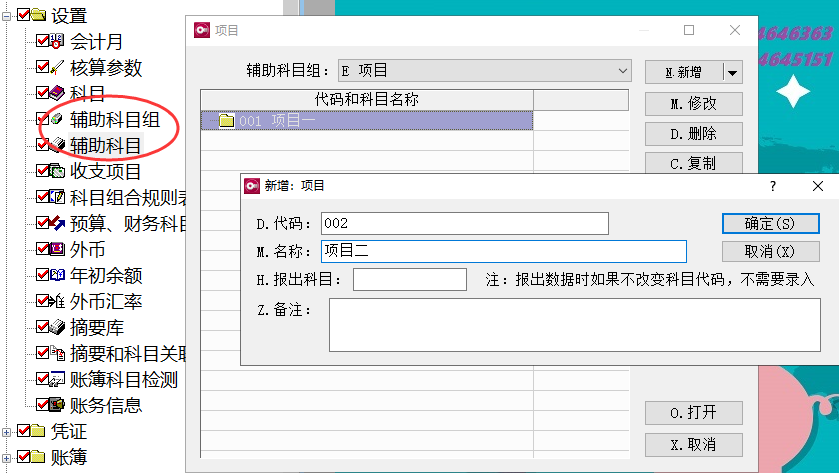
Task: Toggle the 年初余额 checkbox
Action: click(x=43, y=275)
